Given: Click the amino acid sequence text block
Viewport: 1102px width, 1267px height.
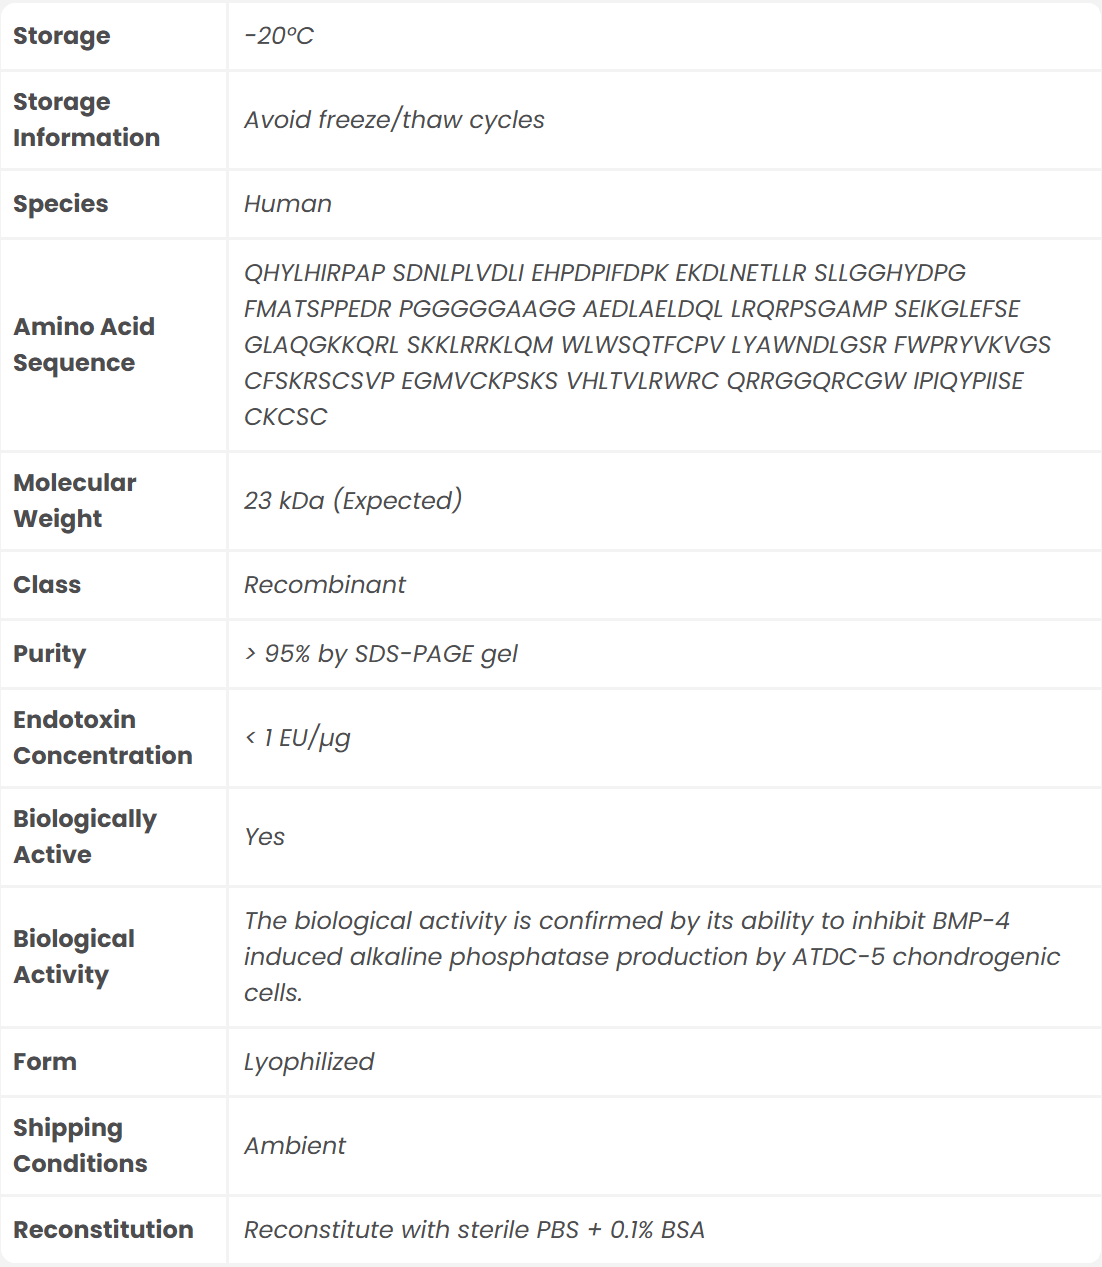Looking at the screenshot, I should point(646,345).
